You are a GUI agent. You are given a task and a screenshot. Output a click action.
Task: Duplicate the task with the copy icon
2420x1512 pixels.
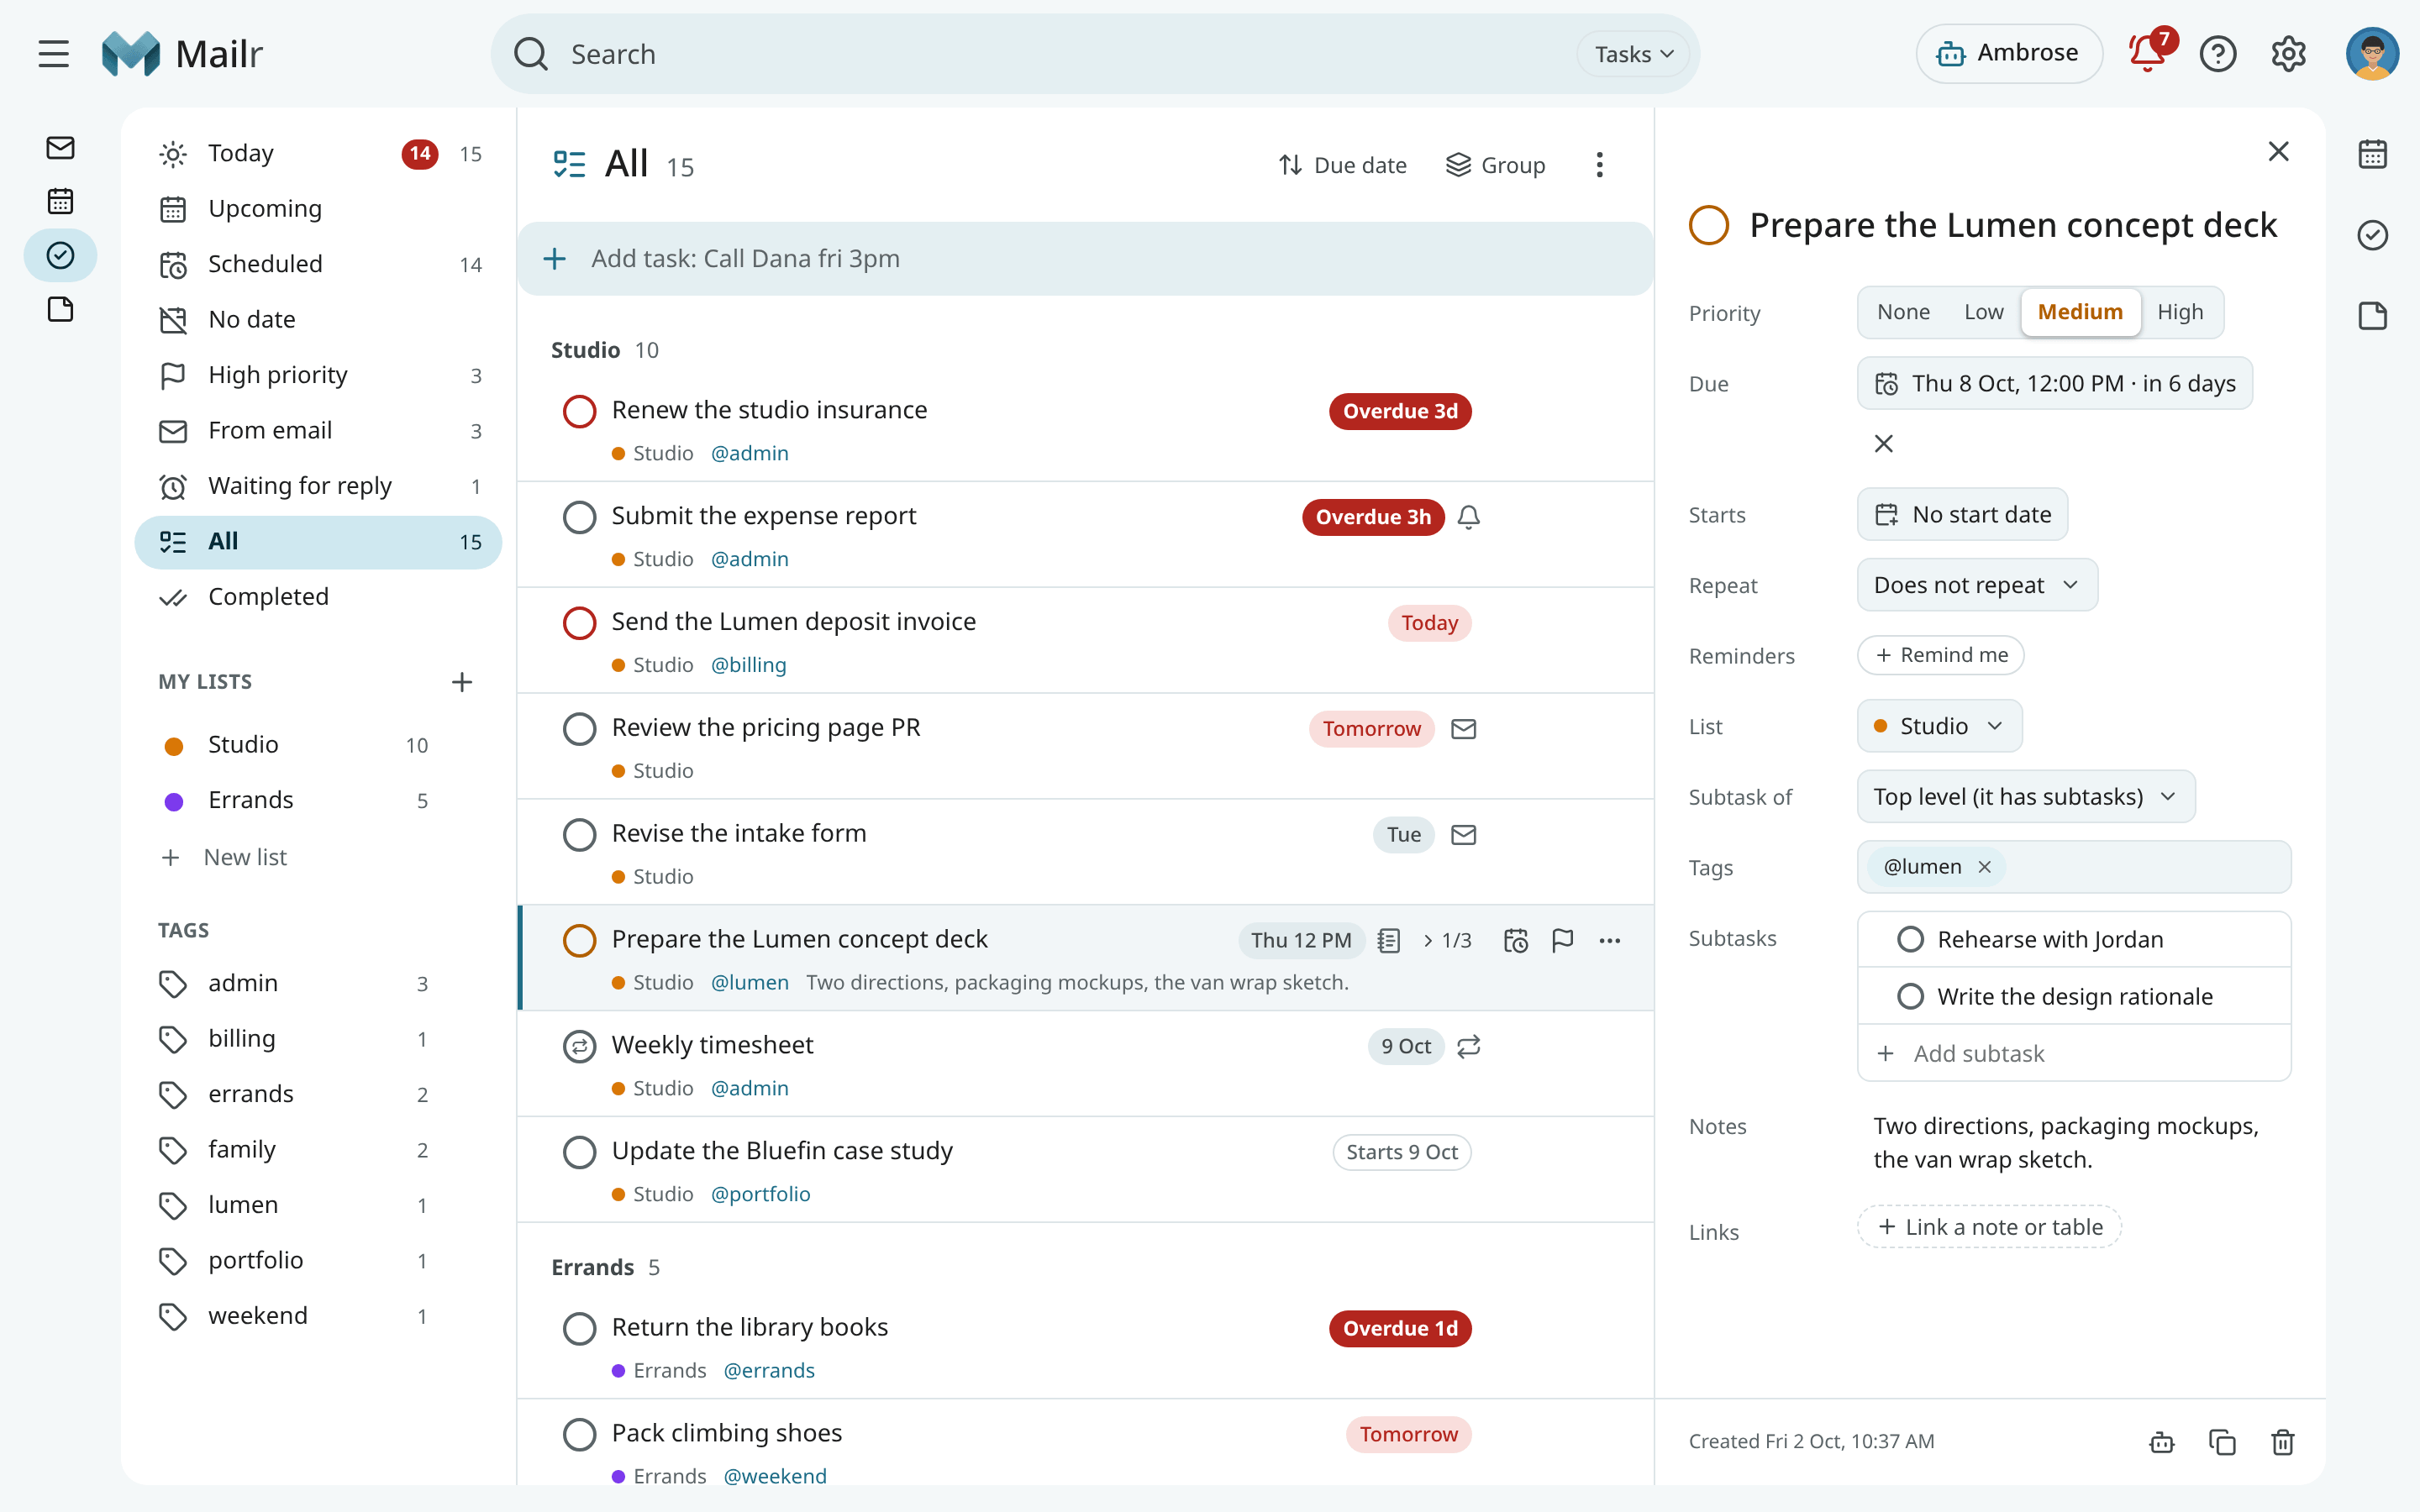coord(2222,1442)
